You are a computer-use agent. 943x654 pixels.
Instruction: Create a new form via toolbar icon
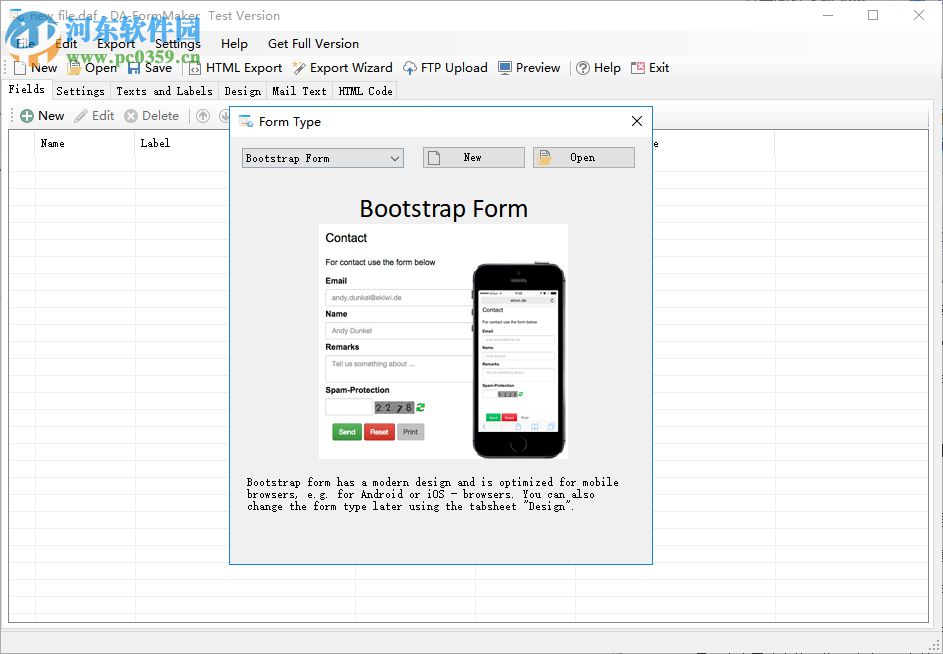34,67
